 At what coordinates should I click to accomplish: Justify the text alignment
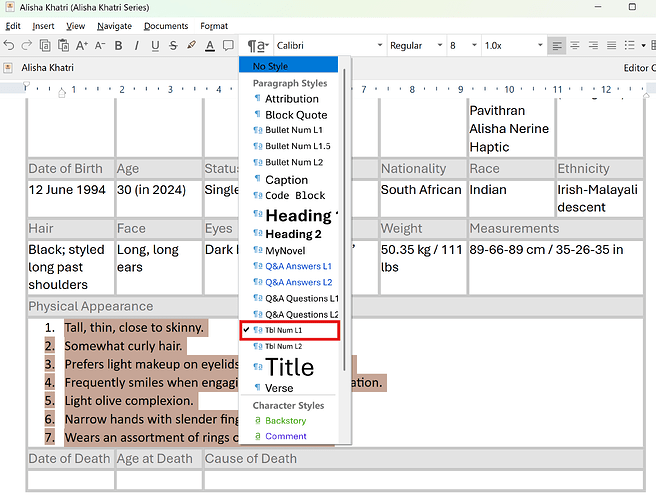[611, 45]
